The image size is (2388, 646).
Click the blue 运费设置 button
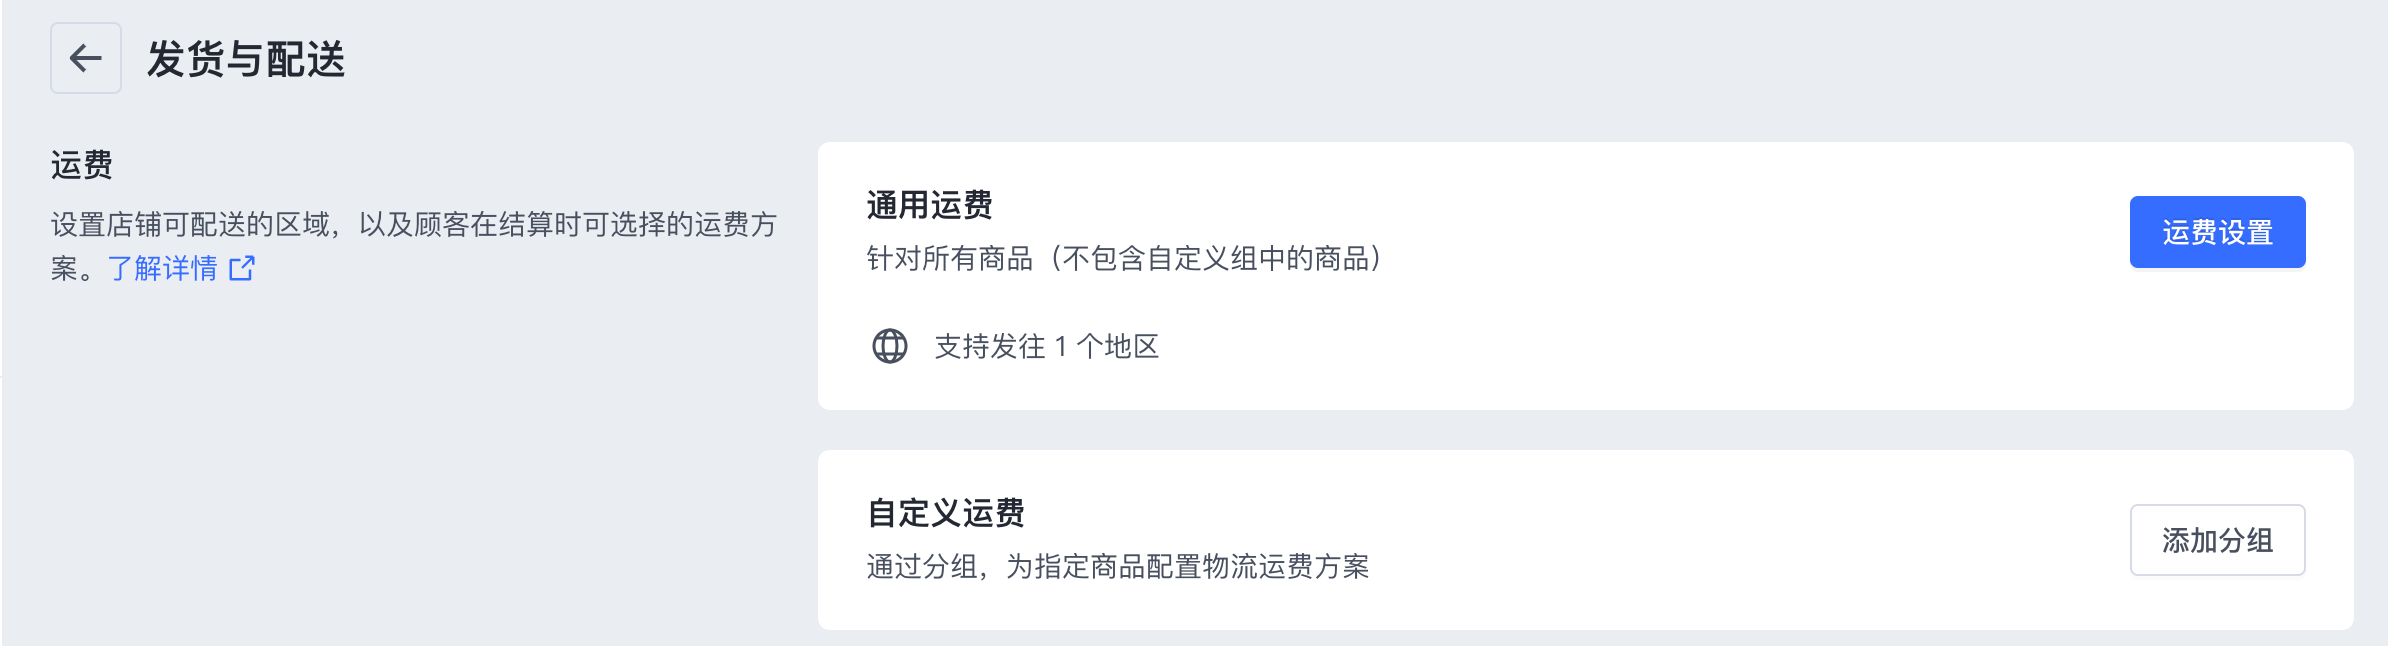(x=2216, y=232)
